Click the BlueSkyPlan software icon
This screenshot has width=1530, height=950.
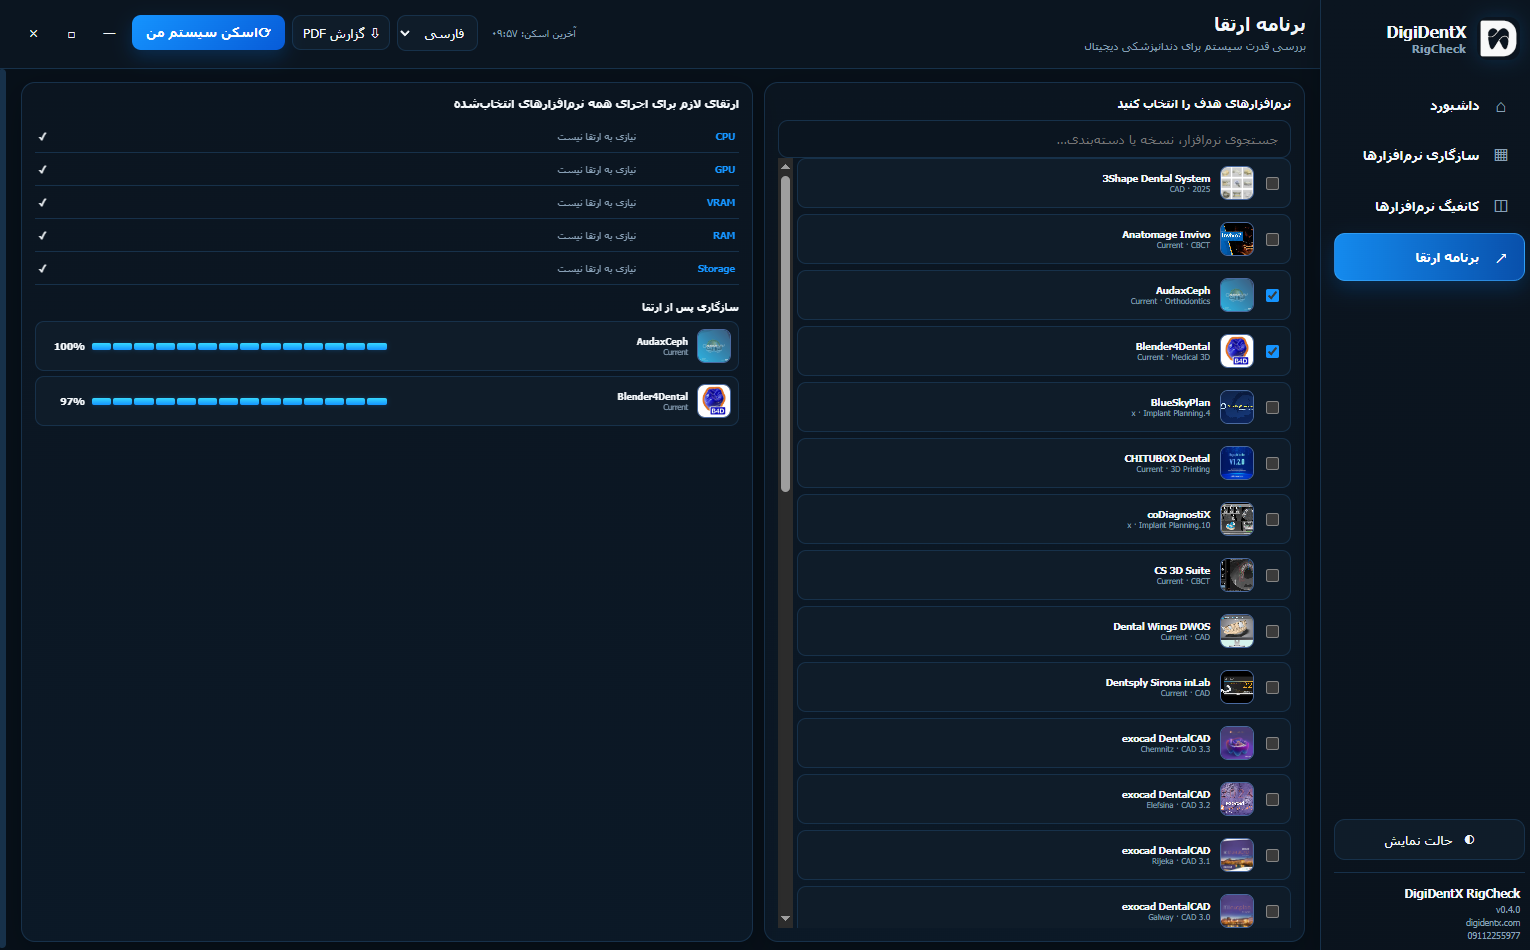pos(1237,407)
